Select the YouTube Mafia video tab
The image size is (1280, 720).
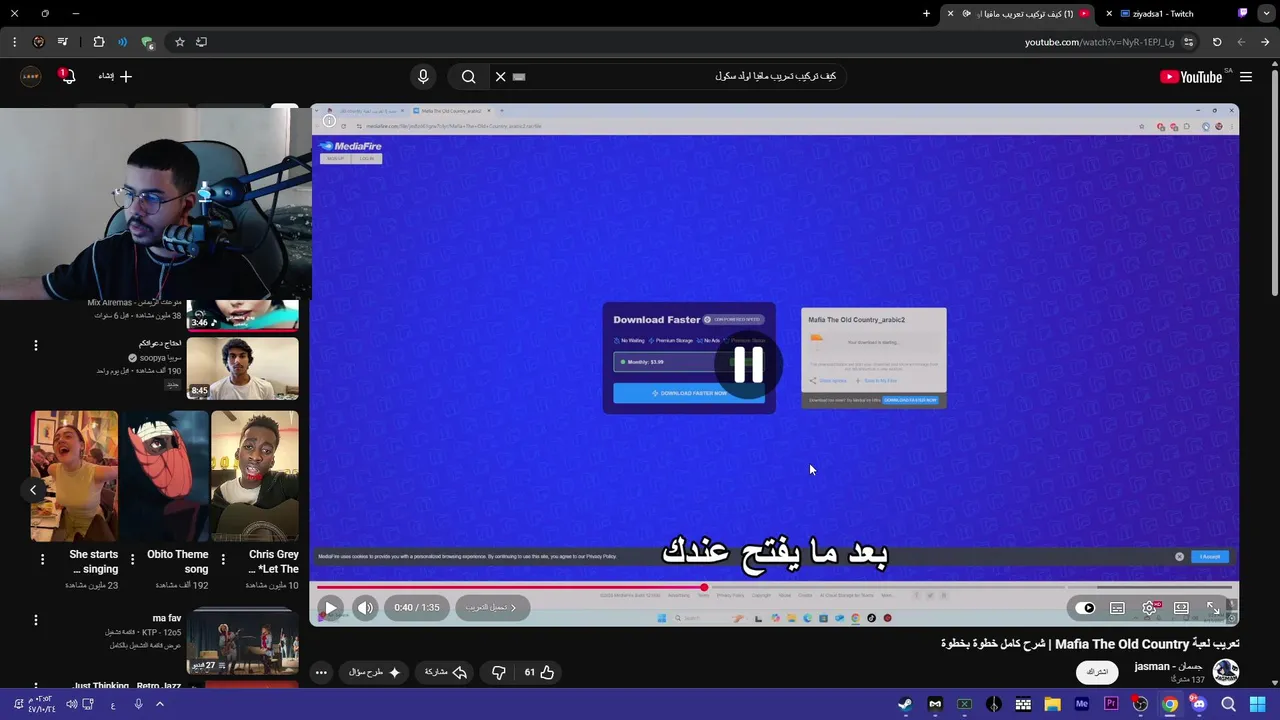(x=1018, y=14)
